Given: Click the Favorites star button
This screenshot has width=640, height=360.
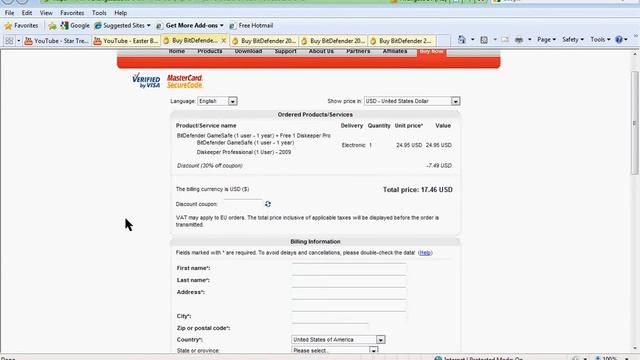Looking at the screenshot, I should (21, 26).
